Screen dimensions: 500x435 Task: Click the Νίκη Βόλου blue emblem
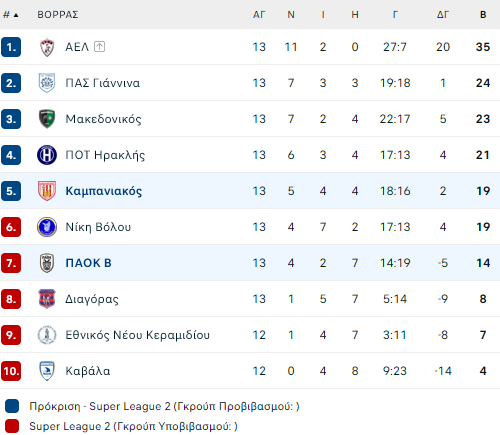[47, 227]
